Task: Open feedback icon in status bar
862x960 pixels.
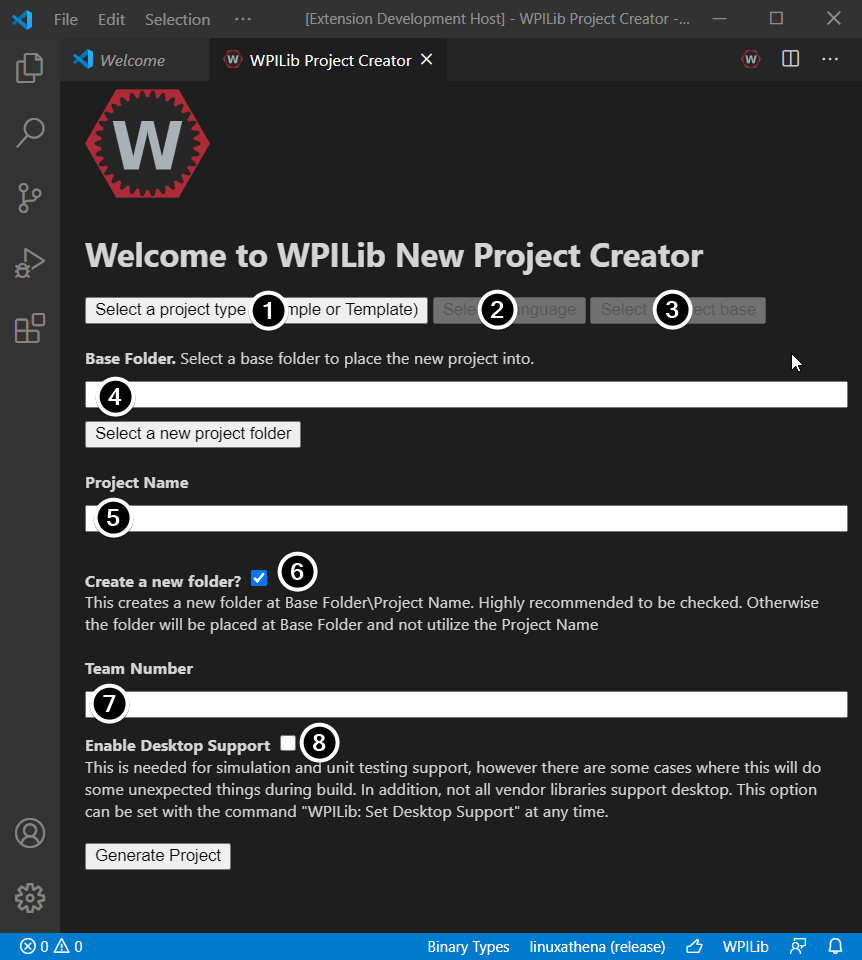Action: pyautogui.click(x=798, y=947)
